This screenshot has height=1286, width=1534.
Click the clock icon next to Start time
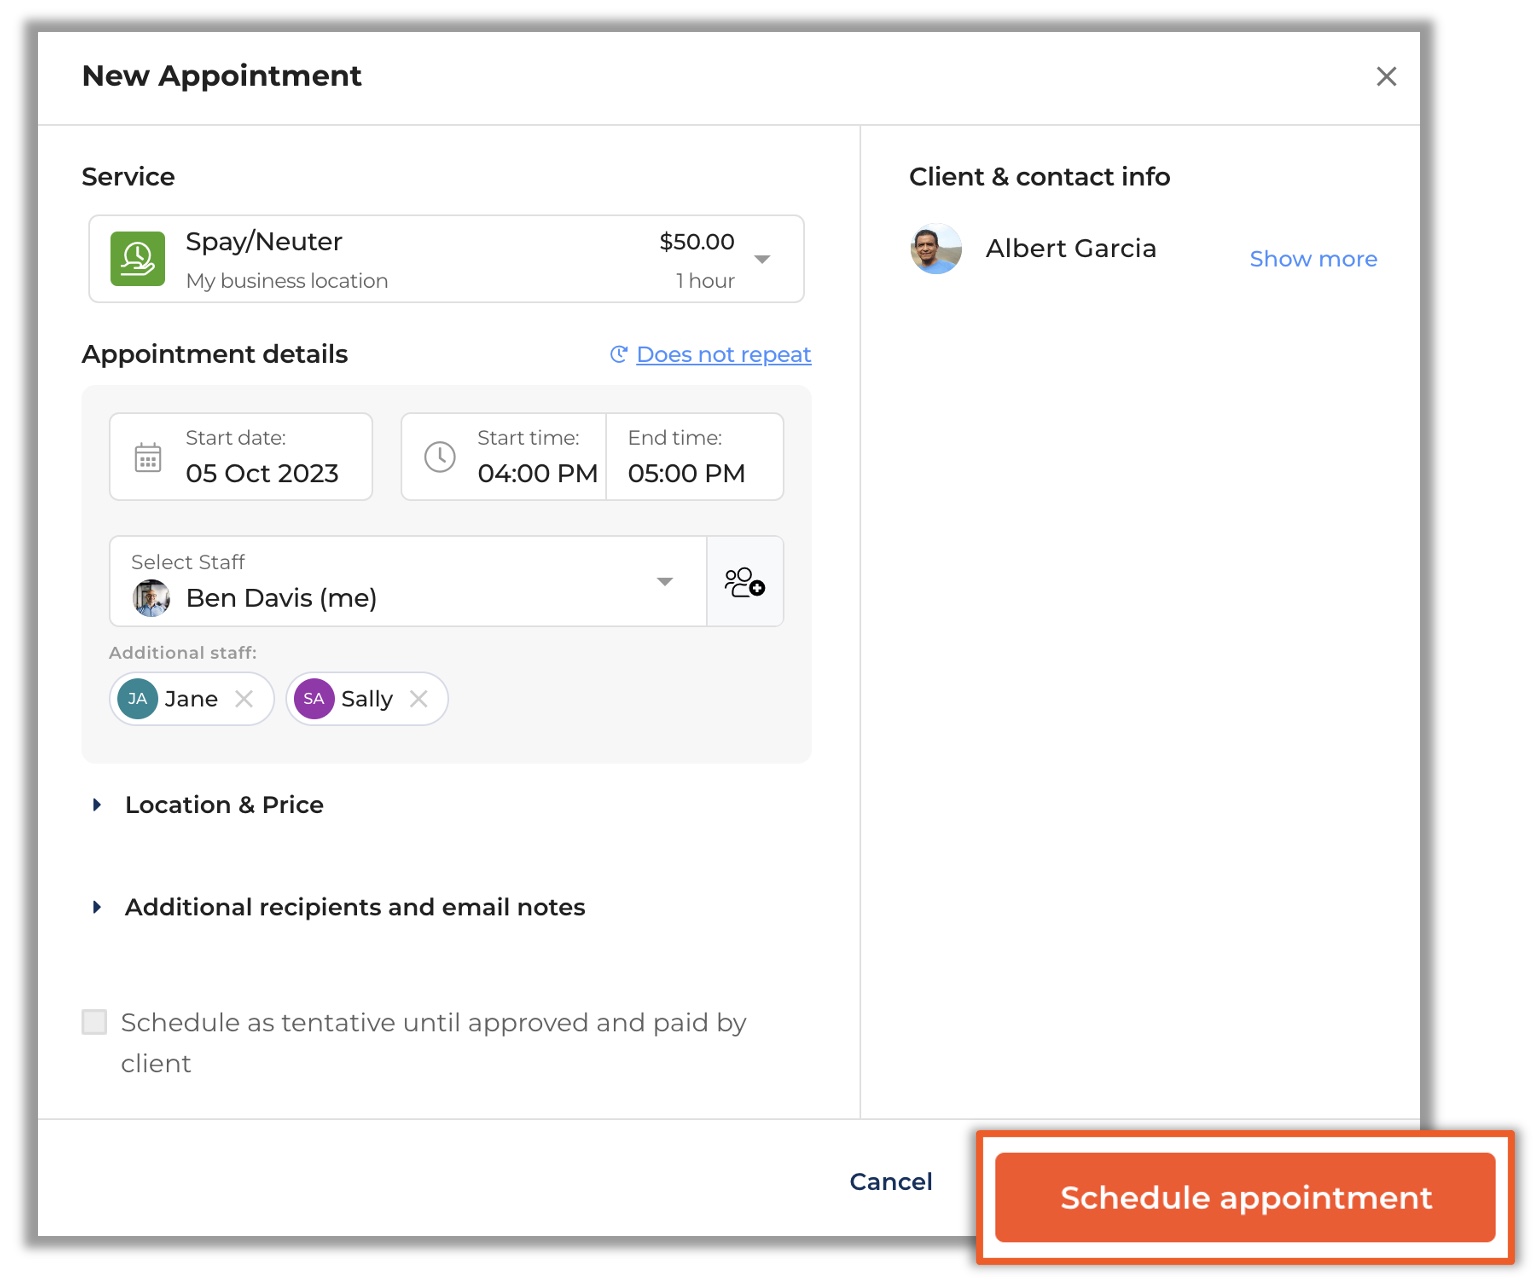(440, 456)
